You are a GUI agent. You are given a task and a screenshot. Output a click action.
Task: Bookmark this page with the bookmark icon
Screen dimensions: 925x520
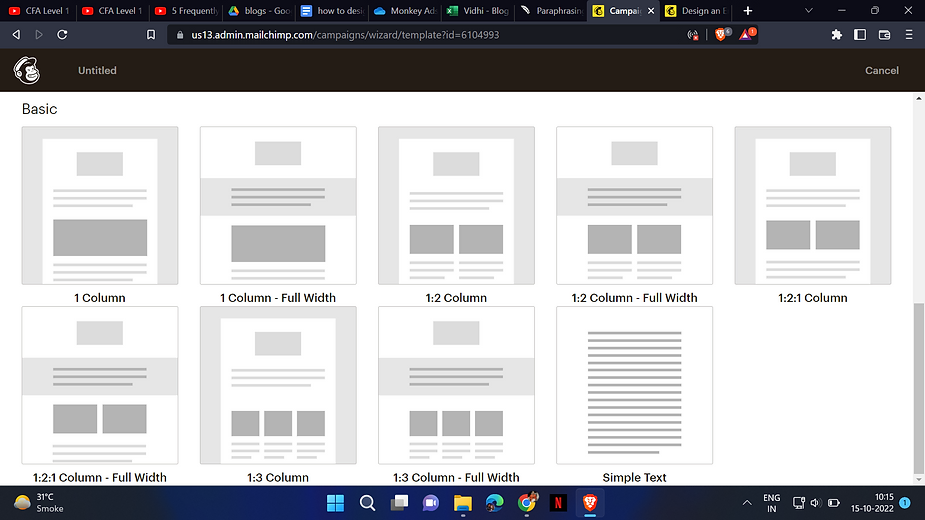pos(151,34)
